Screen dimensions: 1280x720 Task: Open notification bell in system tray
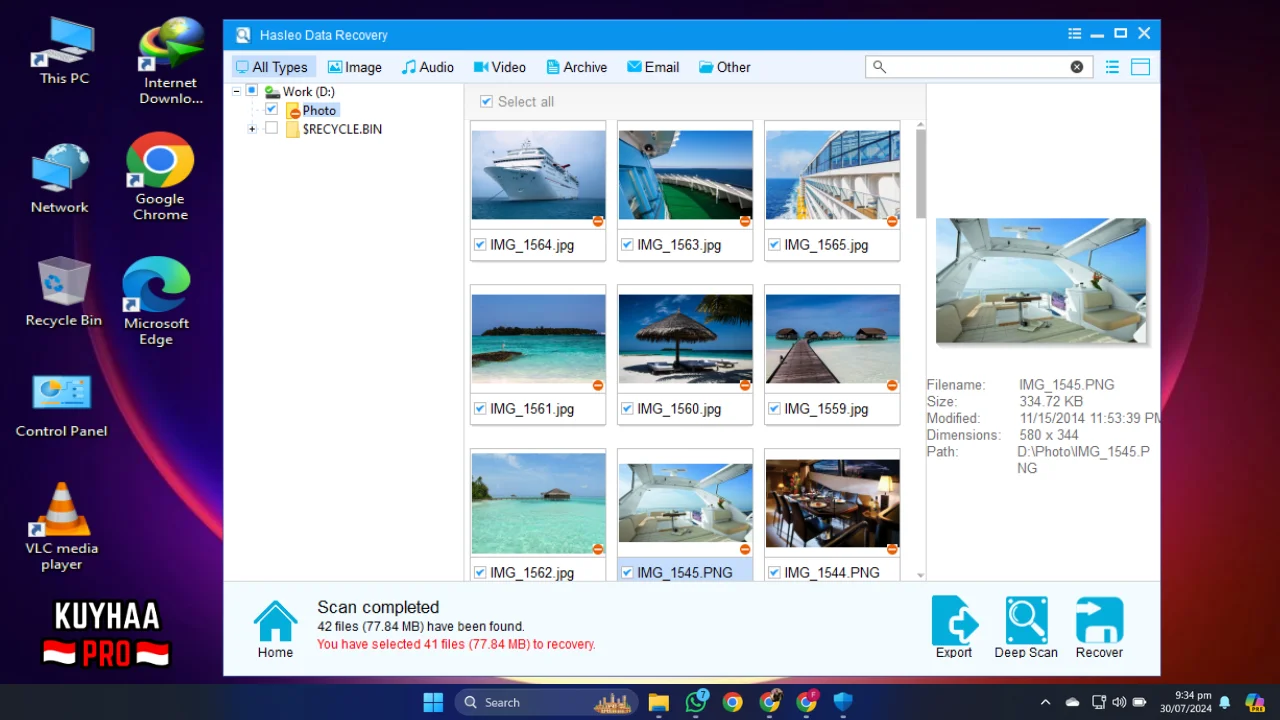(1225, 702)
